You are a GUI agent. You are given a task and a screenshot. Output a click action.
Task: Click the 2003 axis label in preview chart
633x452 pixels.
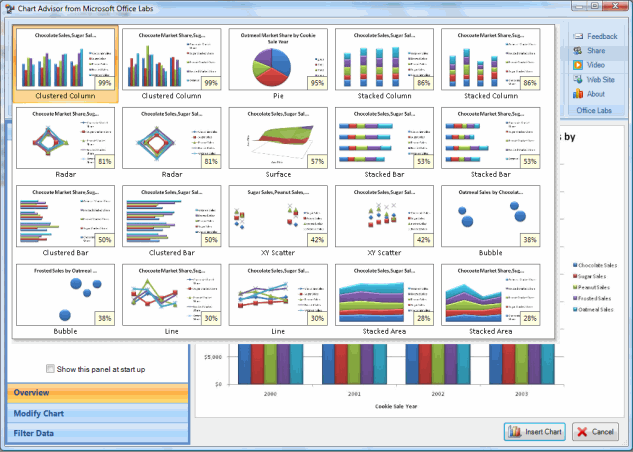coord(521,394)
